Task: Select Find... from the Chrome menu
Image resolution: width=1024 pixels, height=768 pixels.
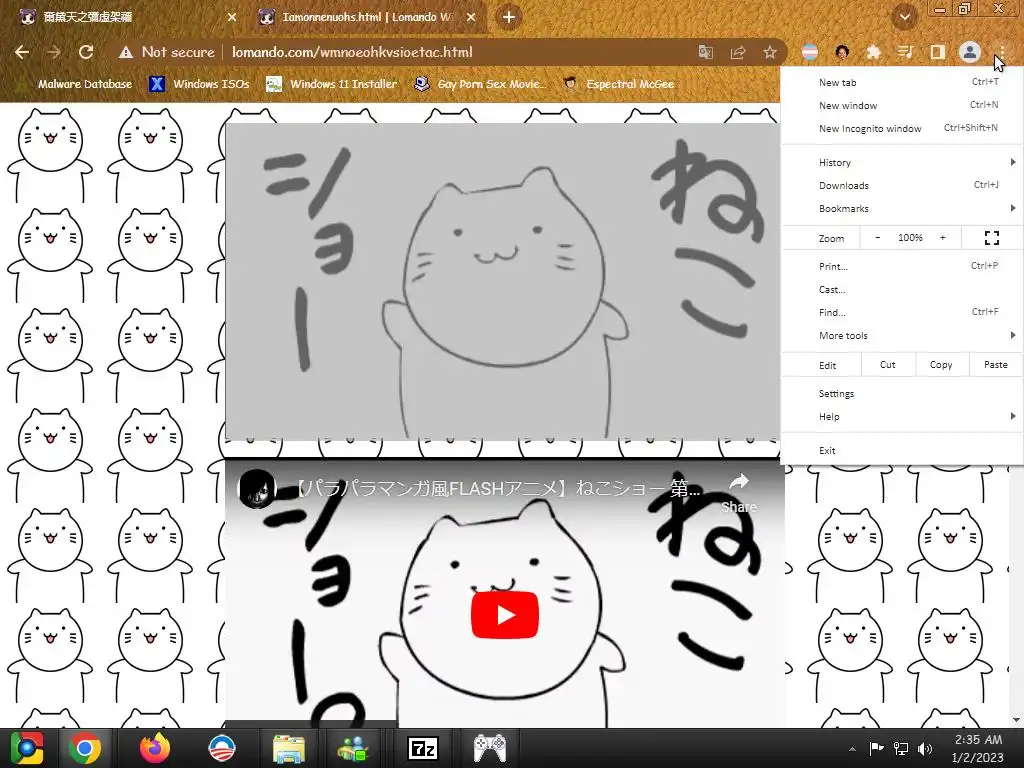Action: [902, 312]
